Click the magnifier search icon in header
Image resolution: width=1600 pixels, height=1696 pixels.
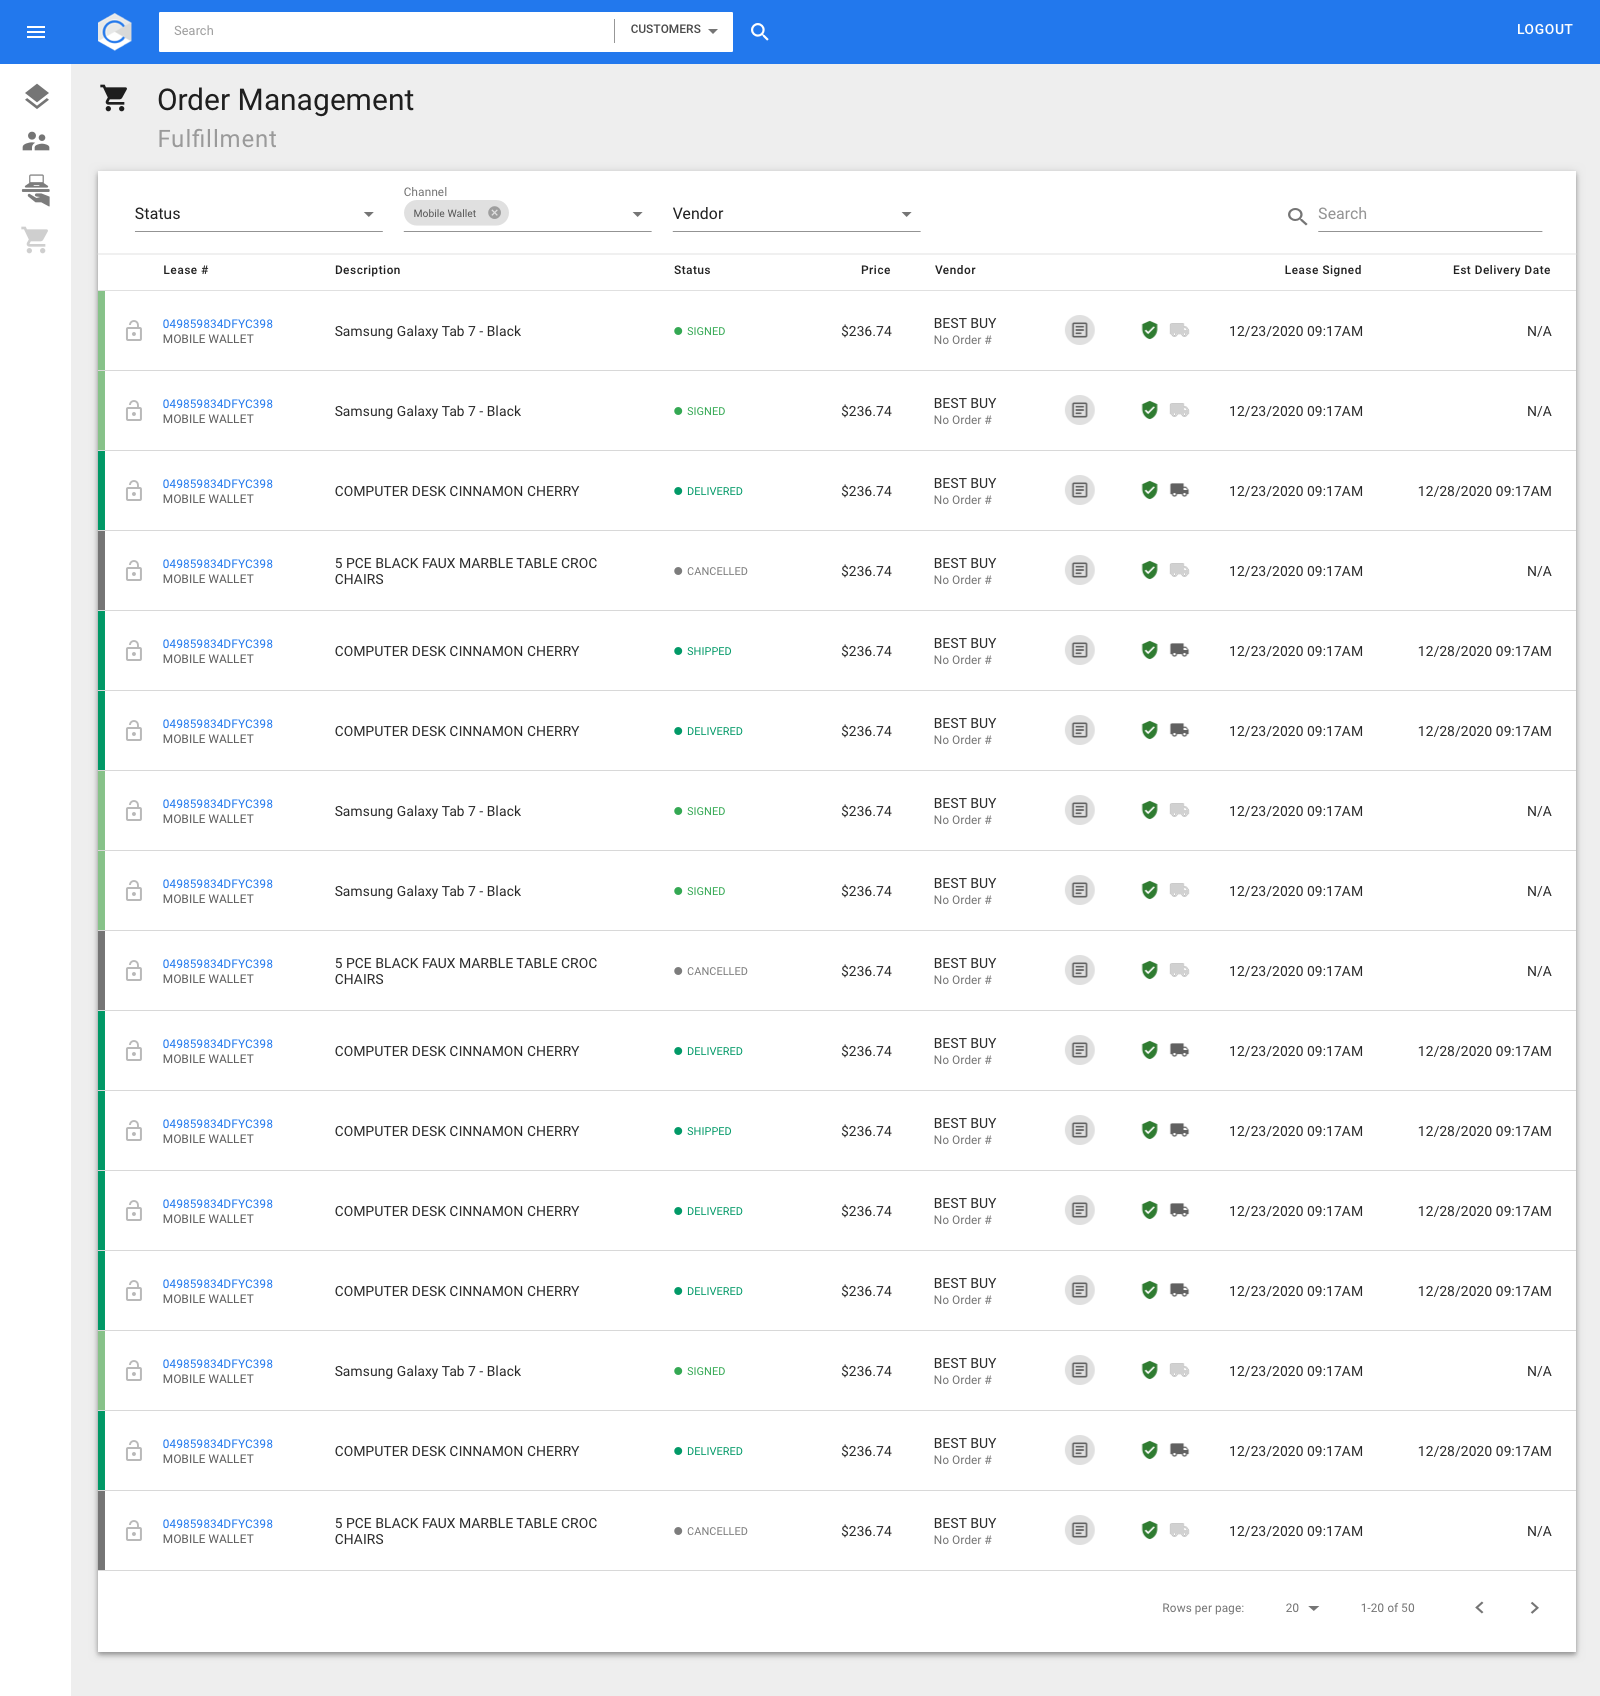coord(759,32)
